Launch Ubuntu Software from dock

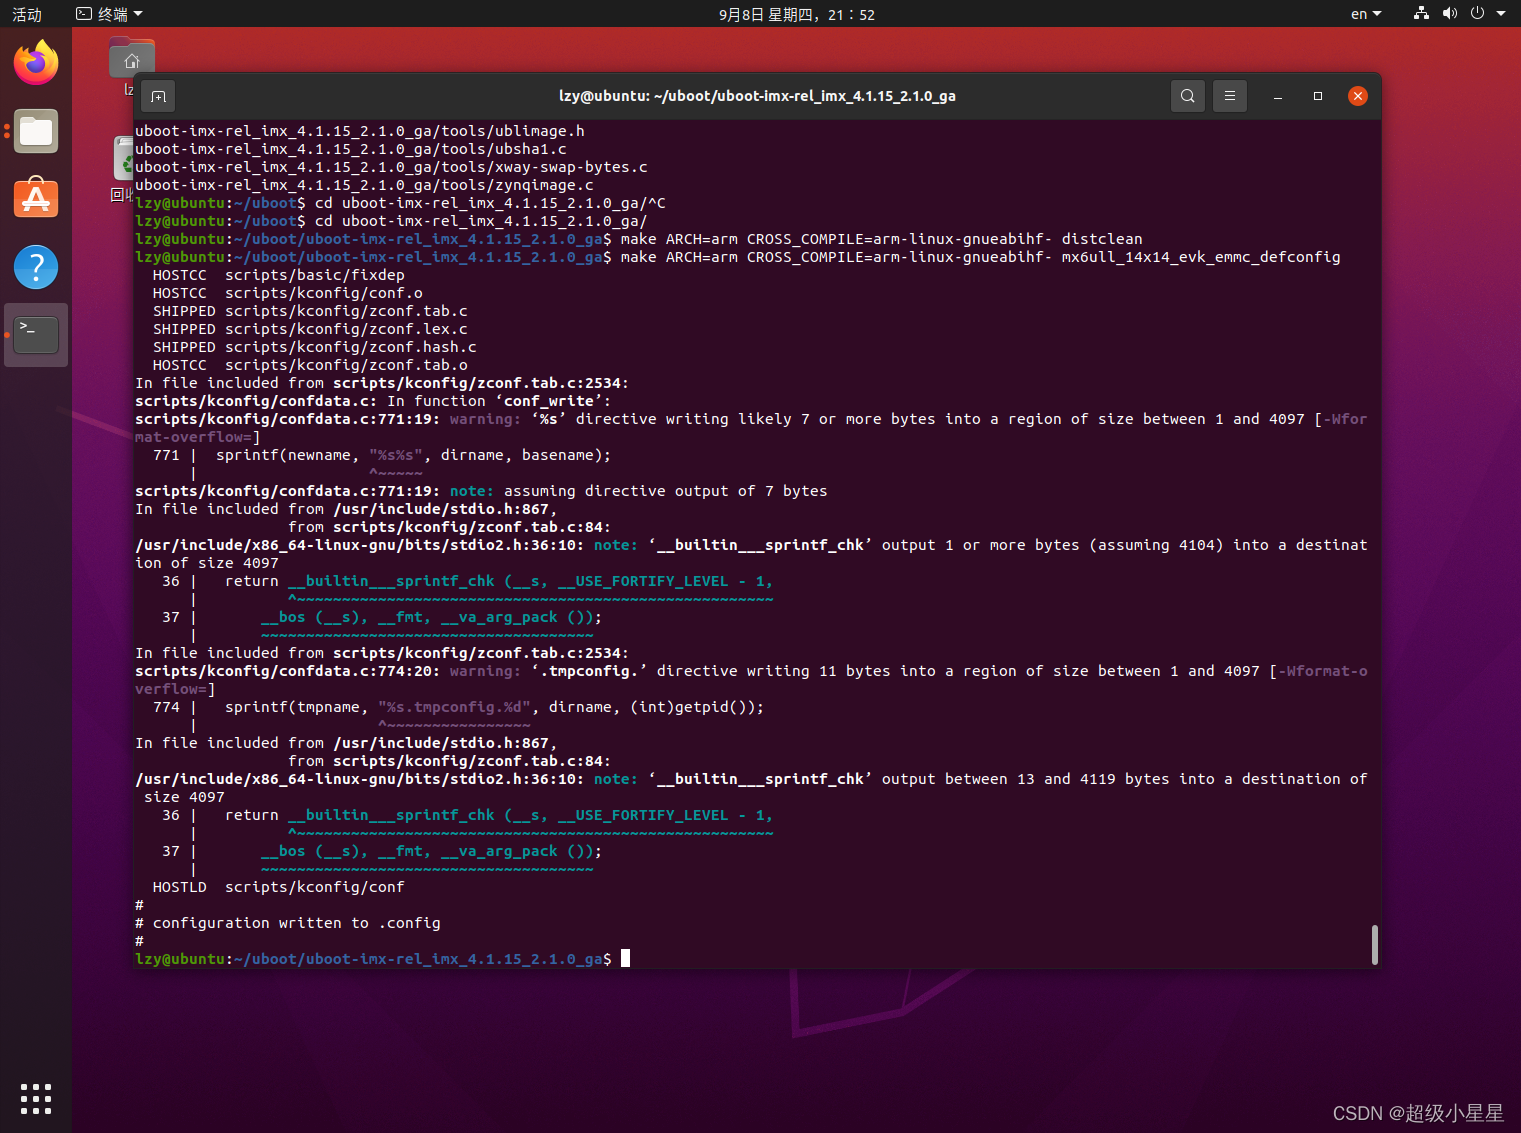pos(36,199)
